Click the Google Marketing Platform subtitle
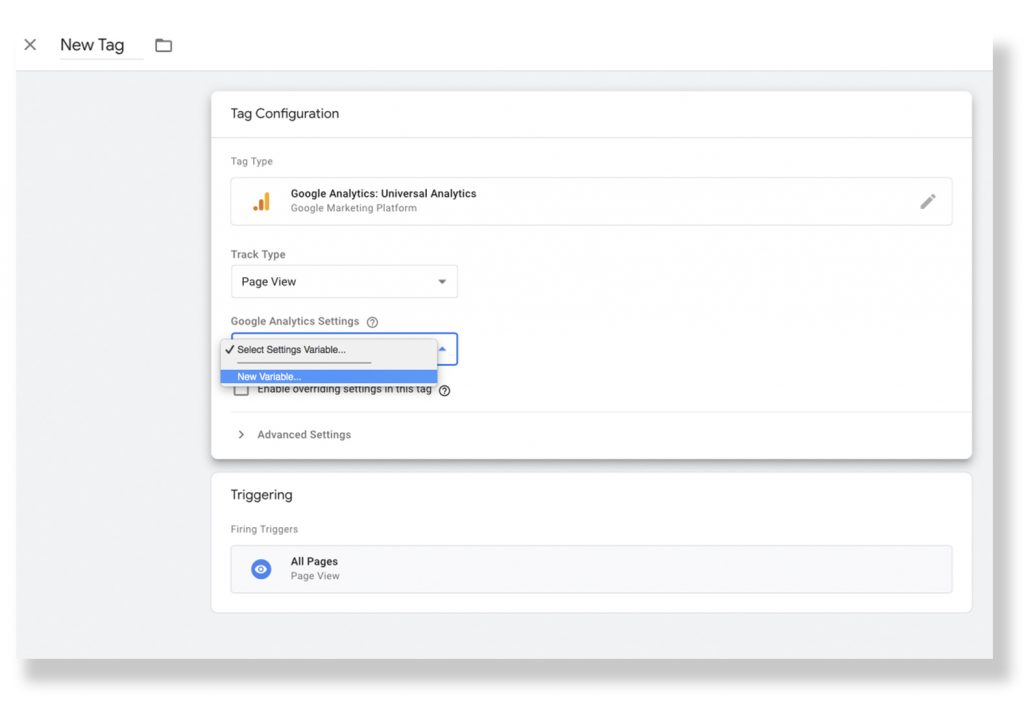Image resolution: width=1024 pixels, height=714 pixels. coord(353,208)
